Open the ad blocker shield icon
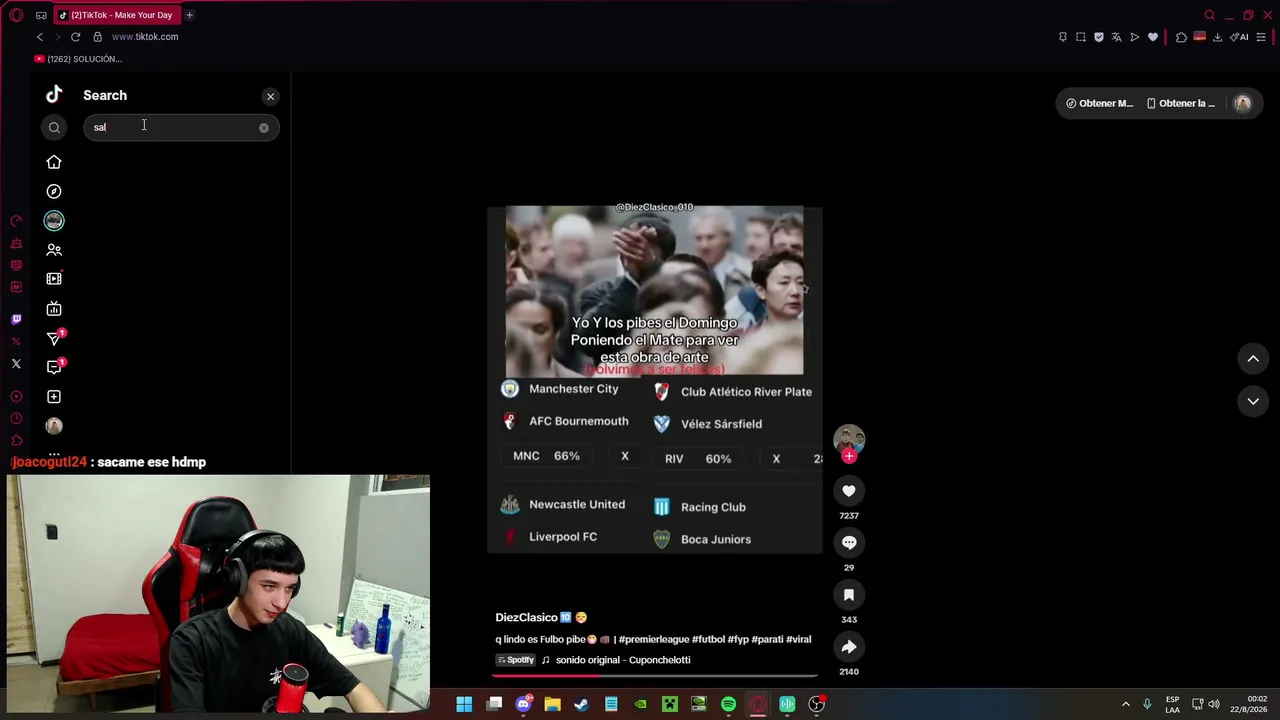Viewport: 1280px width, 720px height. (x=1099, y=37)
